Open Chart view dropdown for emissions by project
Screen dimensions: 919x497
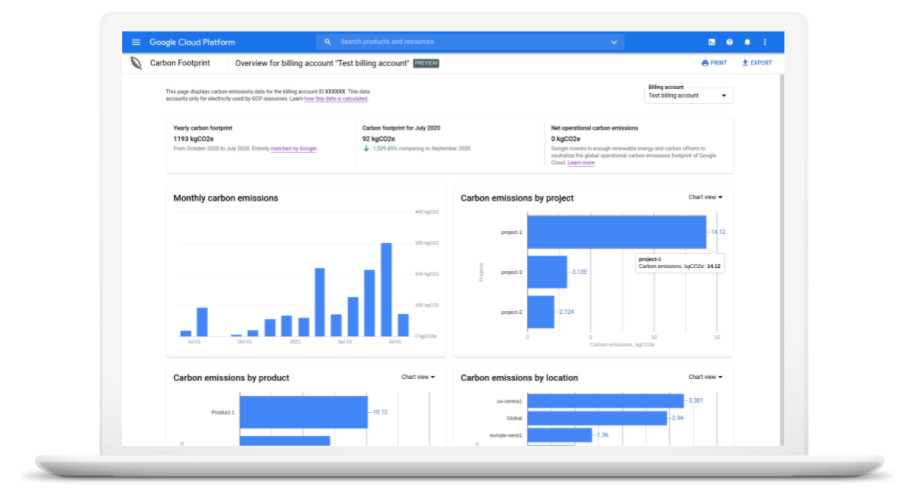[705, 197]
